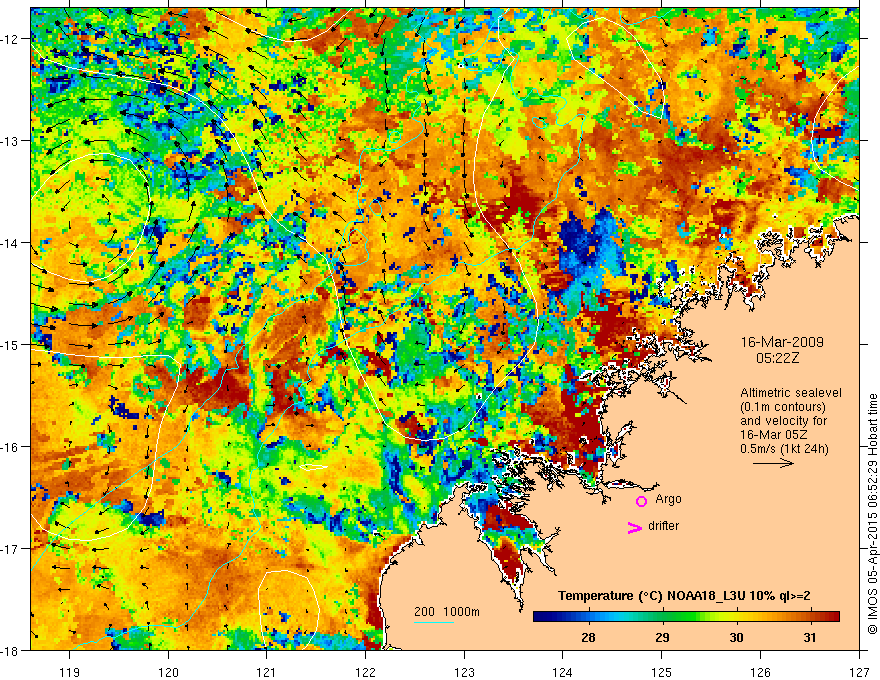Screen dimensions: 880x680
Task: Click the -12 latitude axis label
Action: [x=11, y=39]
